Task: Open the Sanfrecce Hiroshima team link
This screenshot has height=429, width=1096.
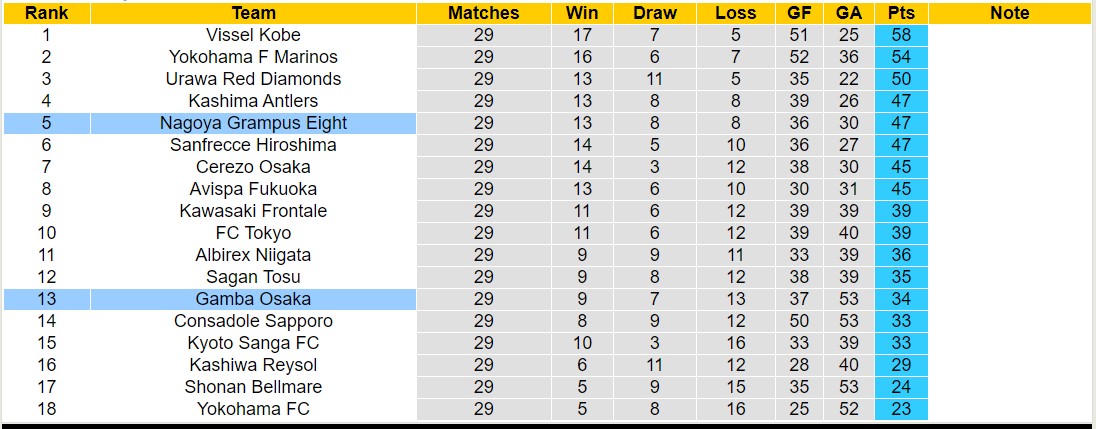Action: 253,145
